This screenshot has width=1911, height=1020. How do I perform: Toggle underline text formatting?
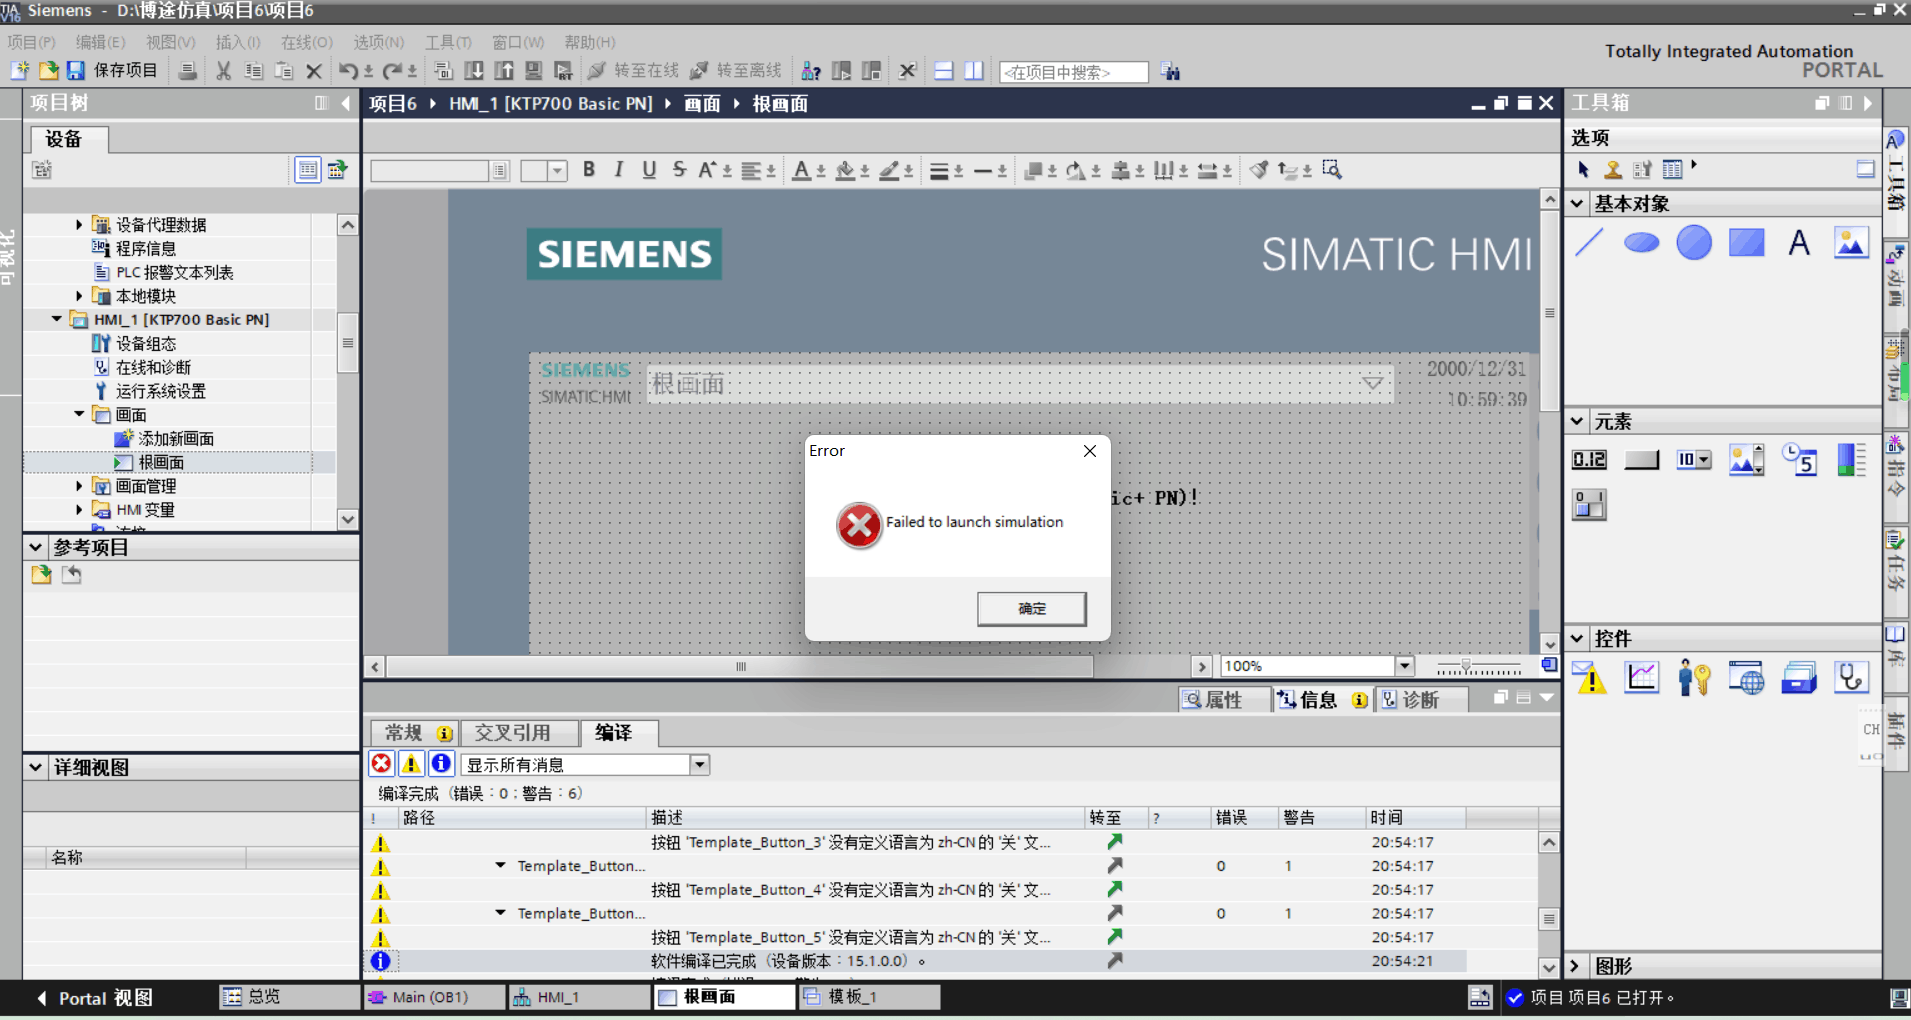pyautogui.click(x=649, y=170)
